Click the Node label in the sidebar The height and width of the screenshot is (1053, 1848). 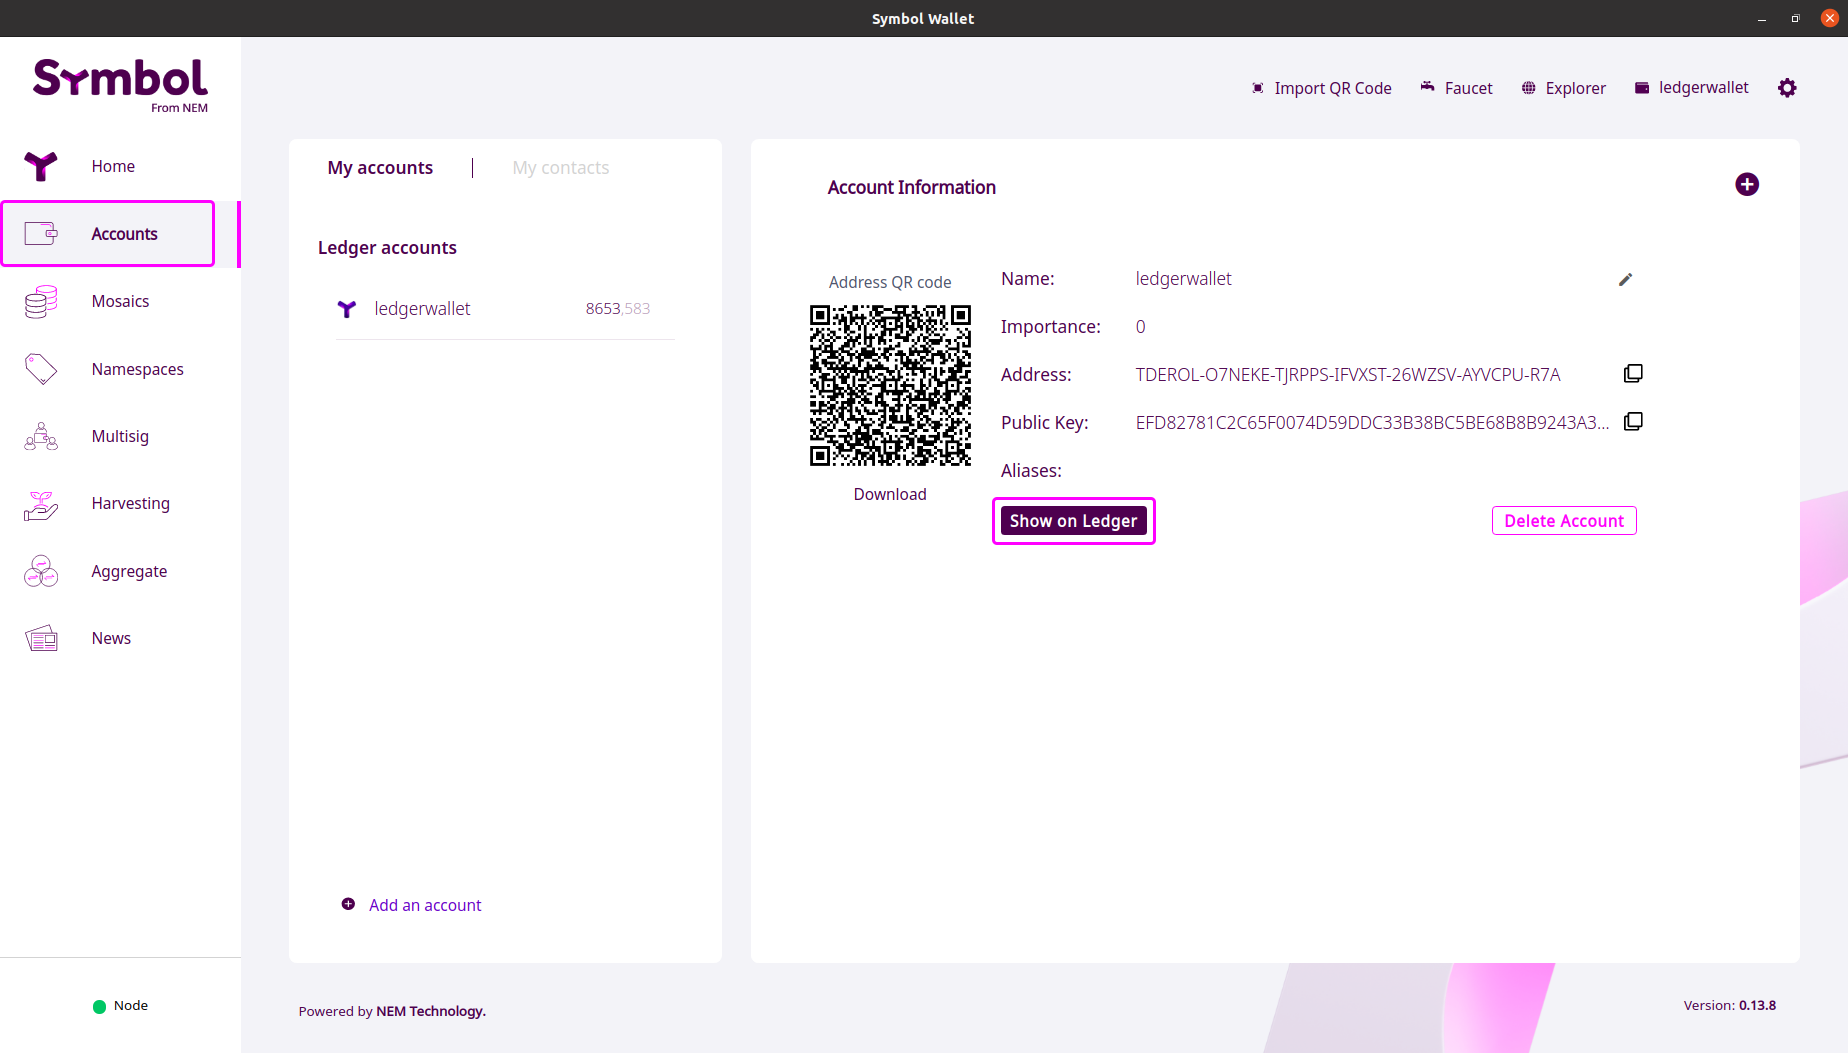tap(131, 1005)
